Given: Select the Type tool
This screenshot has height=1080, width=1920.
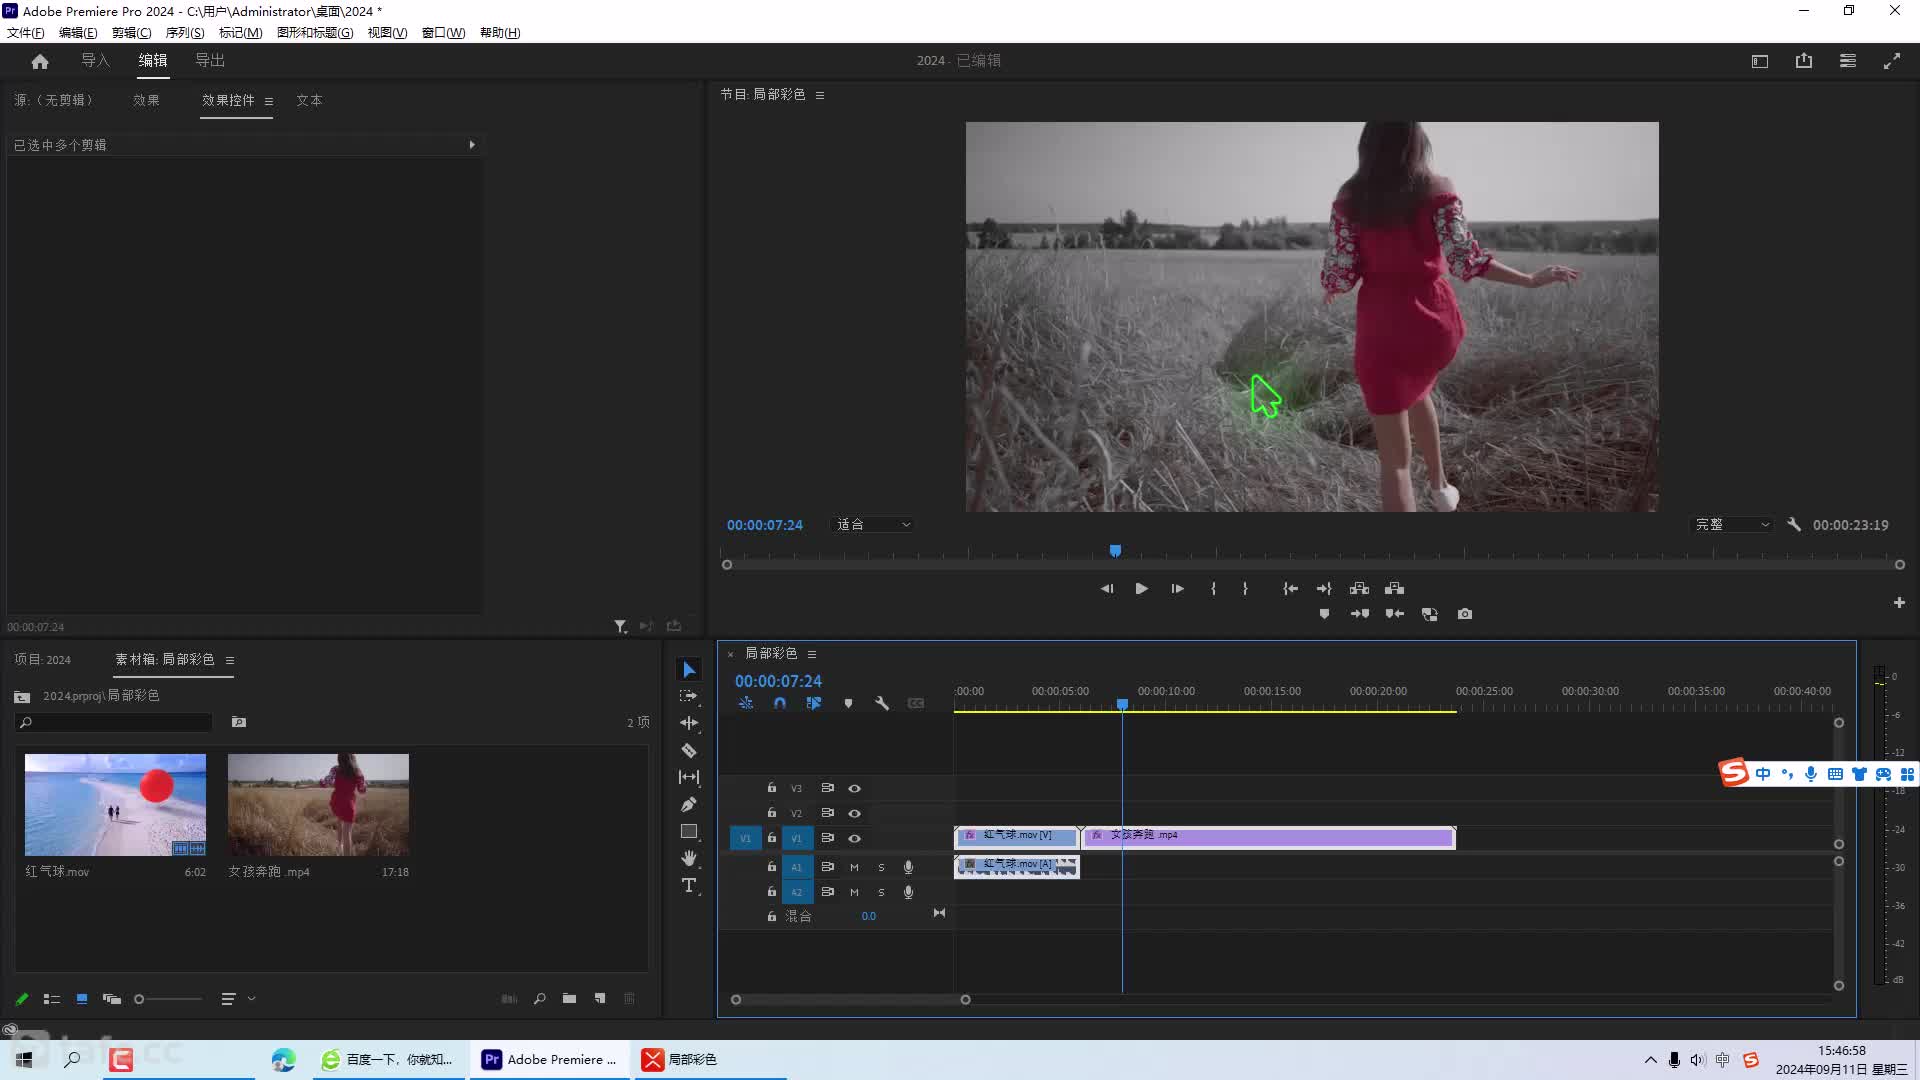Looking at the screenshot, I should (689, 885).
